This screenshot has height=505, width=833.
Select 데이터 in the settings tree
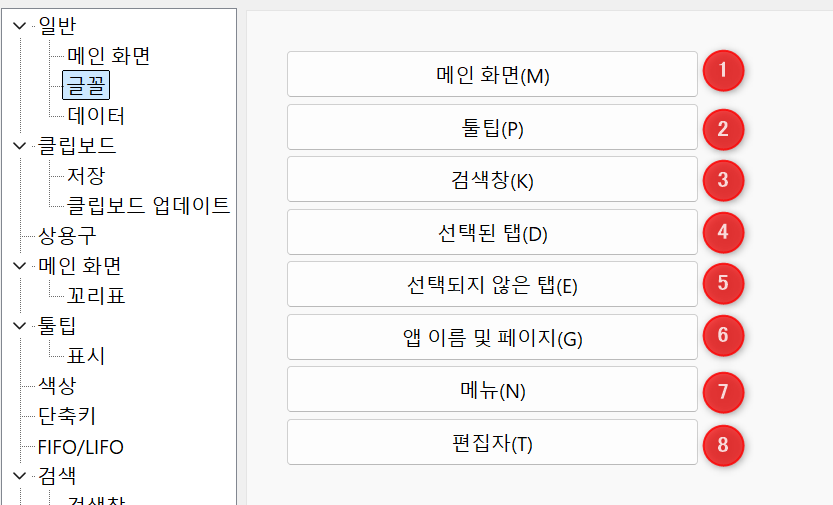point(96,116)
